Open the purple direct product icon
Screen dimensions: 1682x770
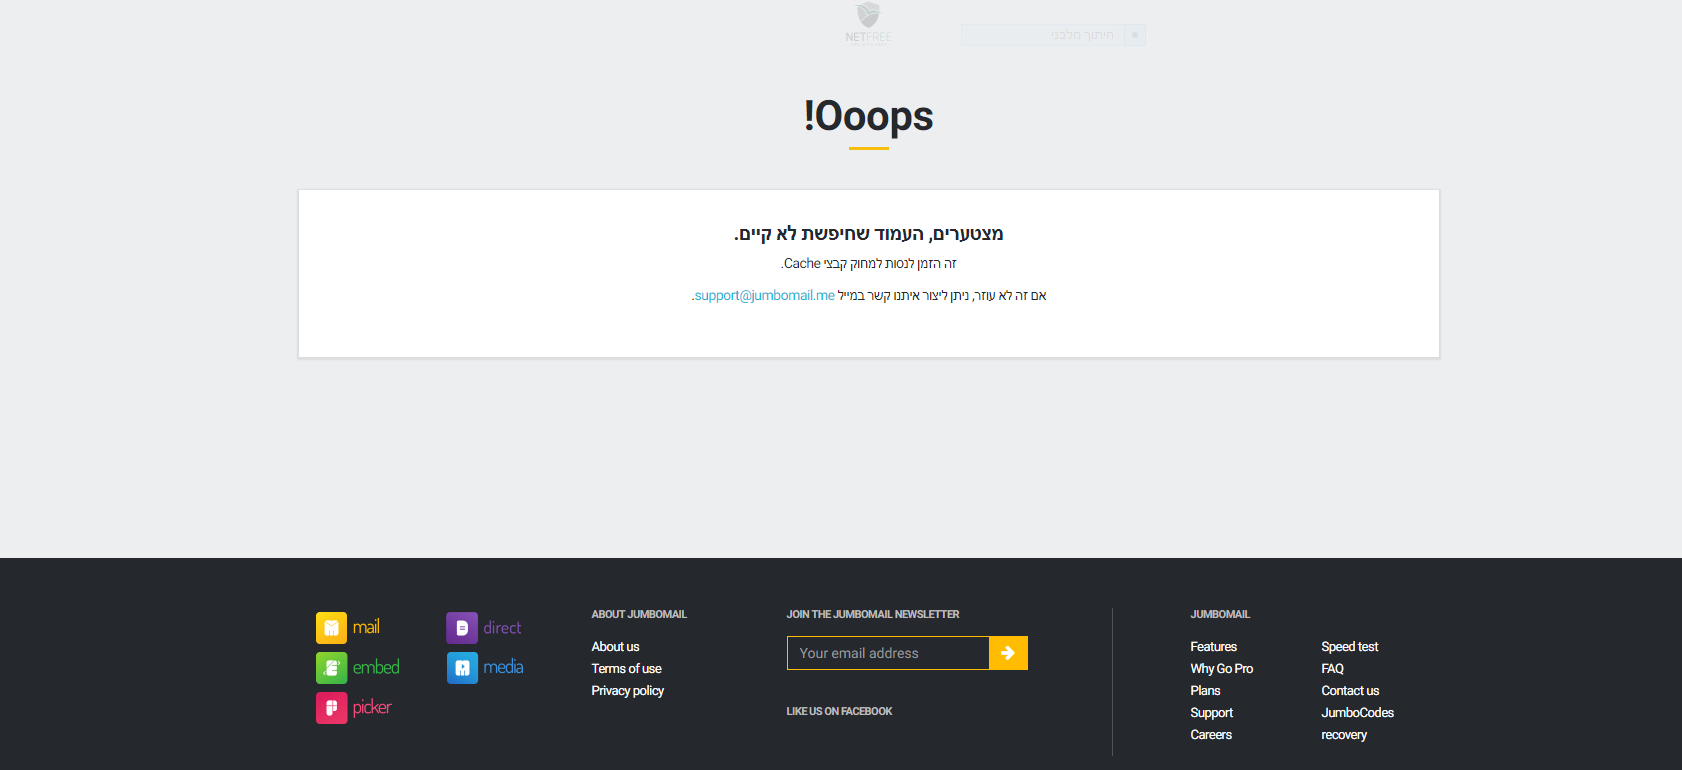462,628
